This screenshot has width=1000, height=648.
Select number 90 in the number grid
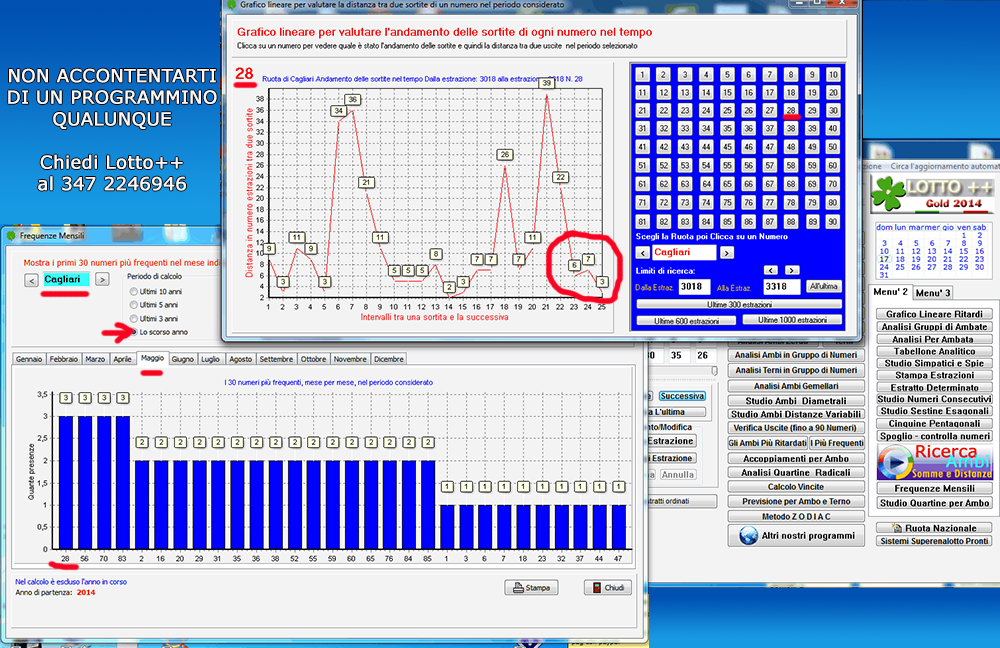click(x=833, y=222)
